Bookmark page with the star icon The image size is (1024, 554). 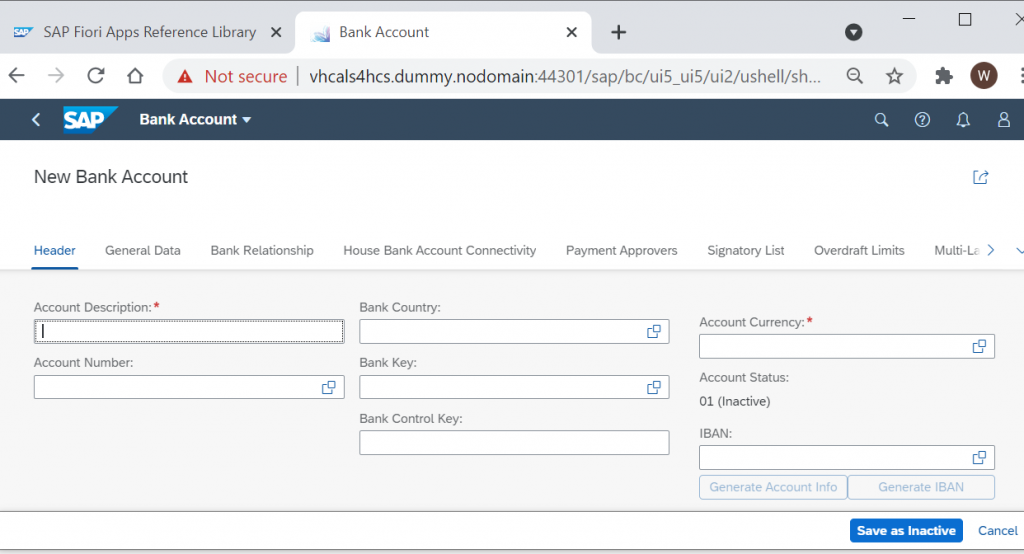tap(894, 76)
